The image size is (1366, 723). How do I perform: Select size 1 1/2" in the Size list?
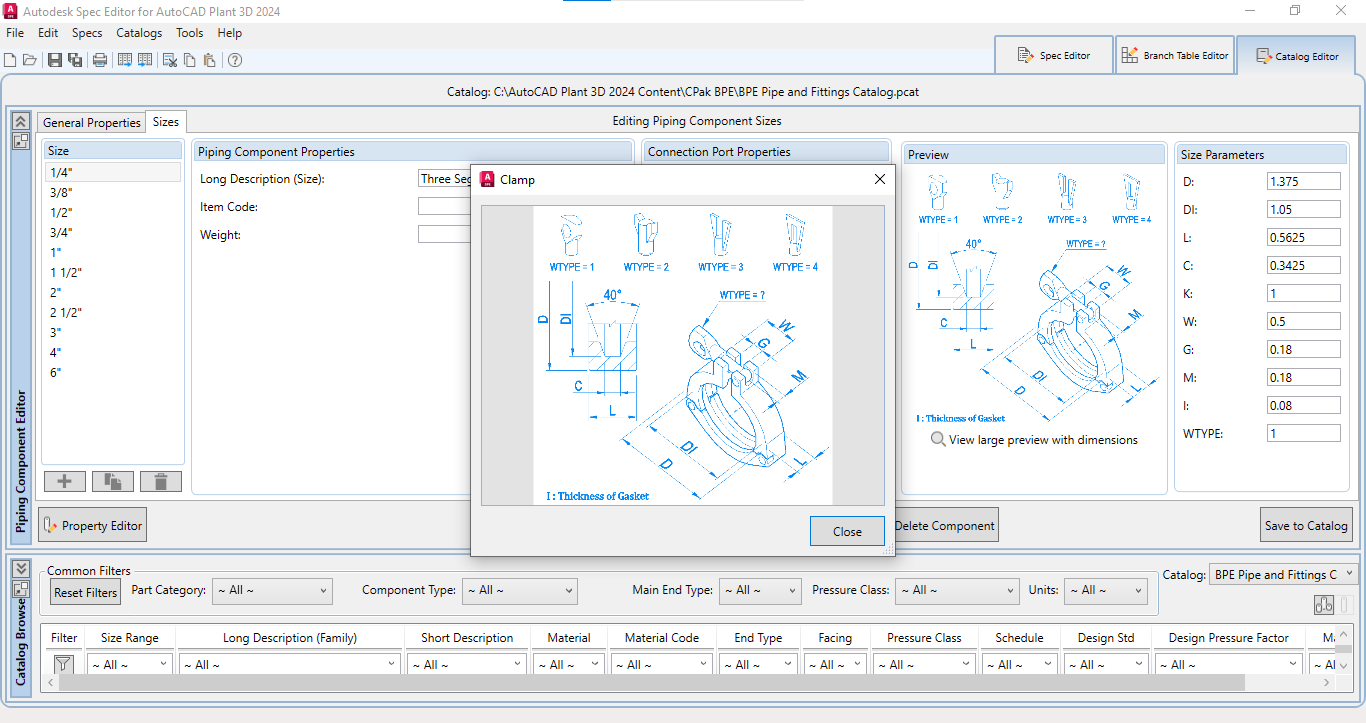pyautogui.click(x=113, y=272)
